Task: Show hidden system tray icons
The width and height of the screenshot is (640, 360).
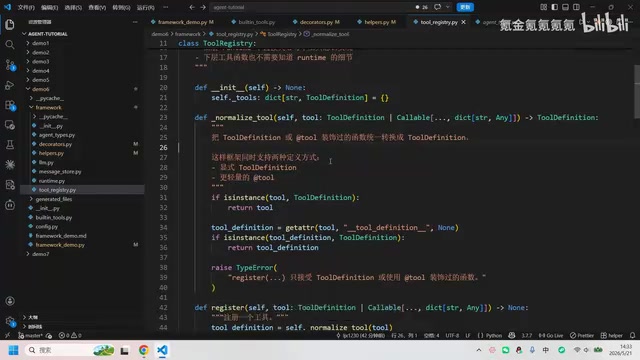Action: [479, 350]
